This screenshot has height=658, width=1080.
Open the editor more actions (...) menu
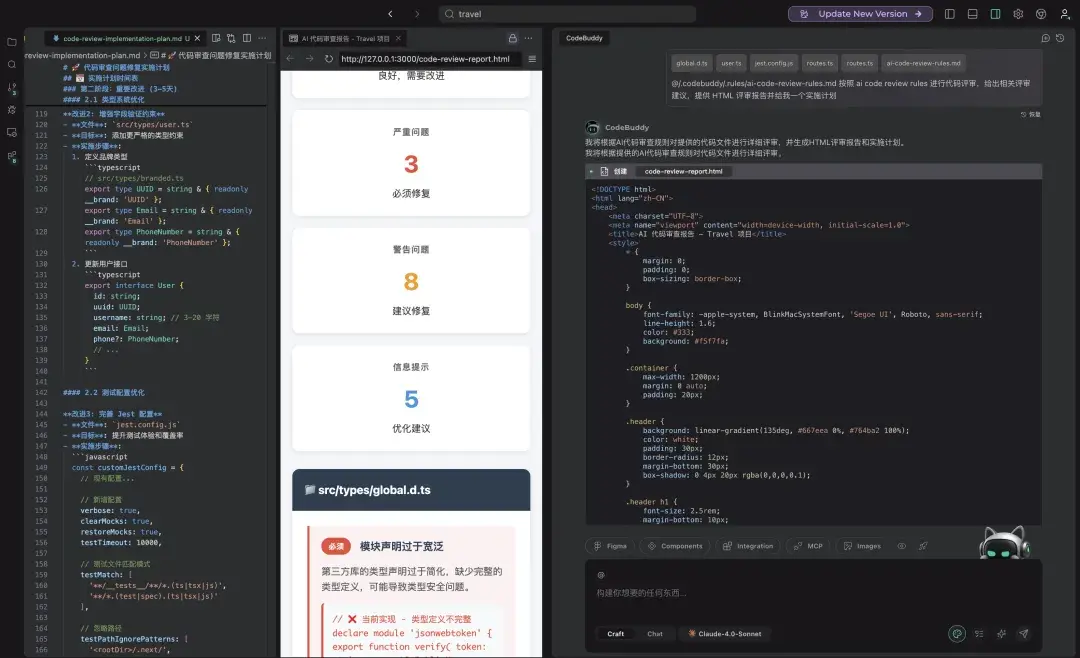click(x=261, y=38)
